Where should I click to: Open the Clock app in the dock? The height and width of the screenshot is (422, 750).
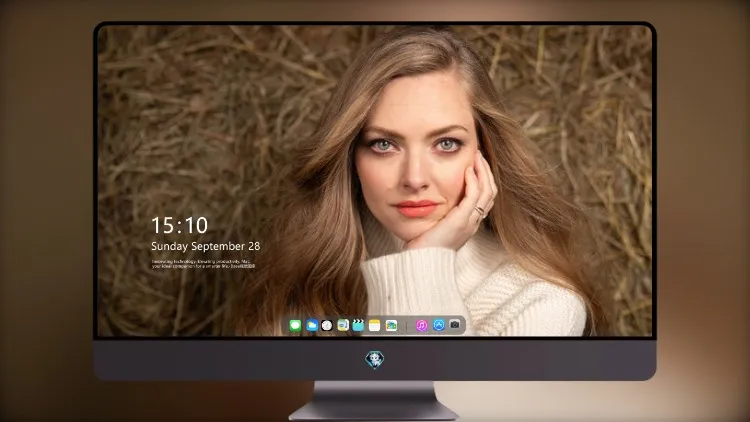327,326
